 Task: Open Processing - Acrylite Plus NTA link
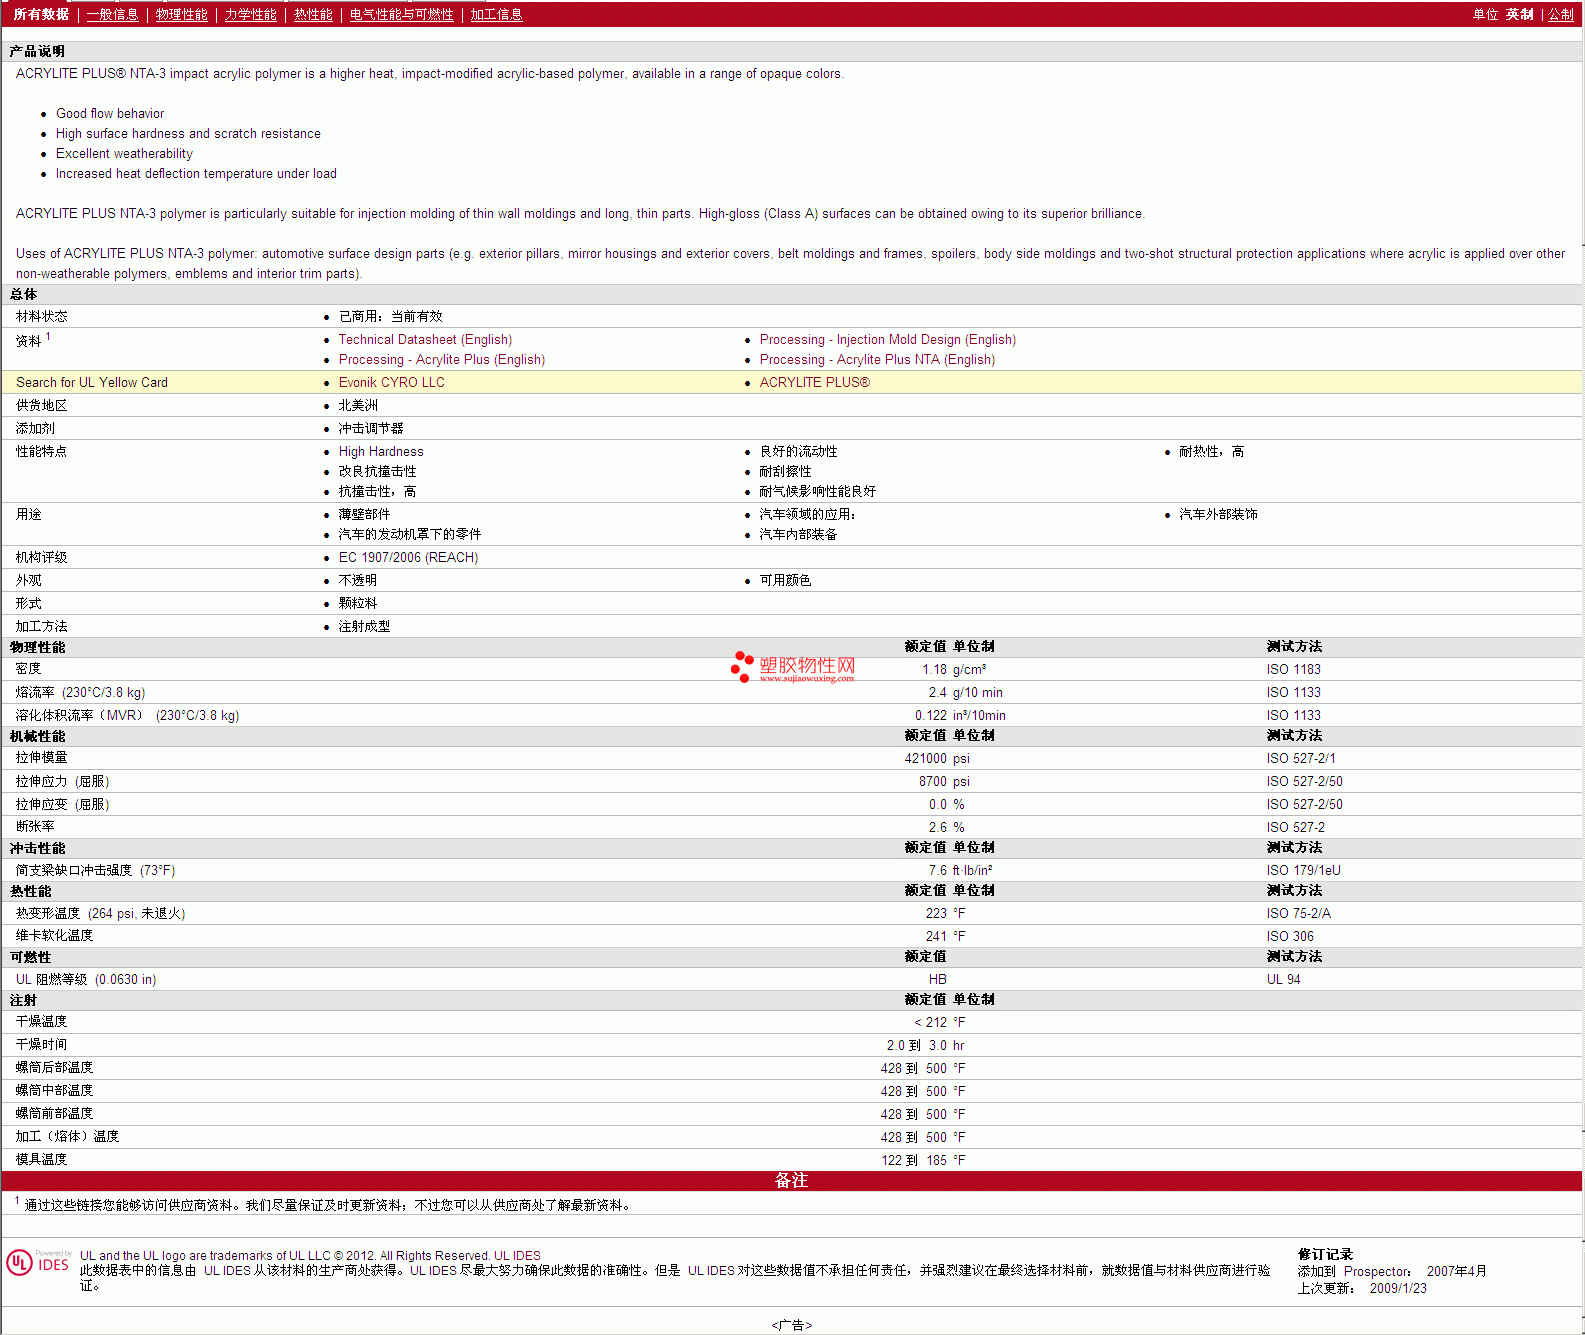(877, 360)
